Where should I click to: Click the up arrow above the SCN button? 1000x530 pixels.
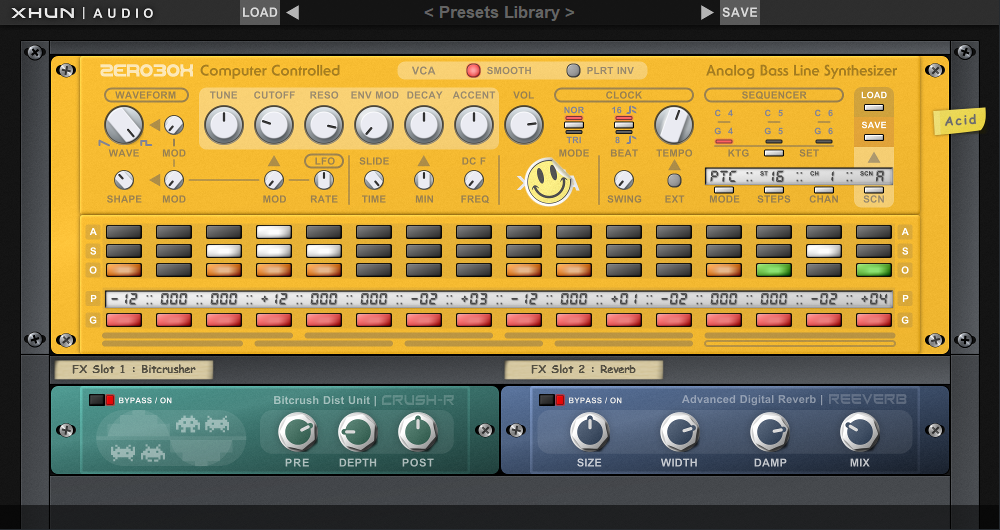pyautogui.click(x=874, y=157)
